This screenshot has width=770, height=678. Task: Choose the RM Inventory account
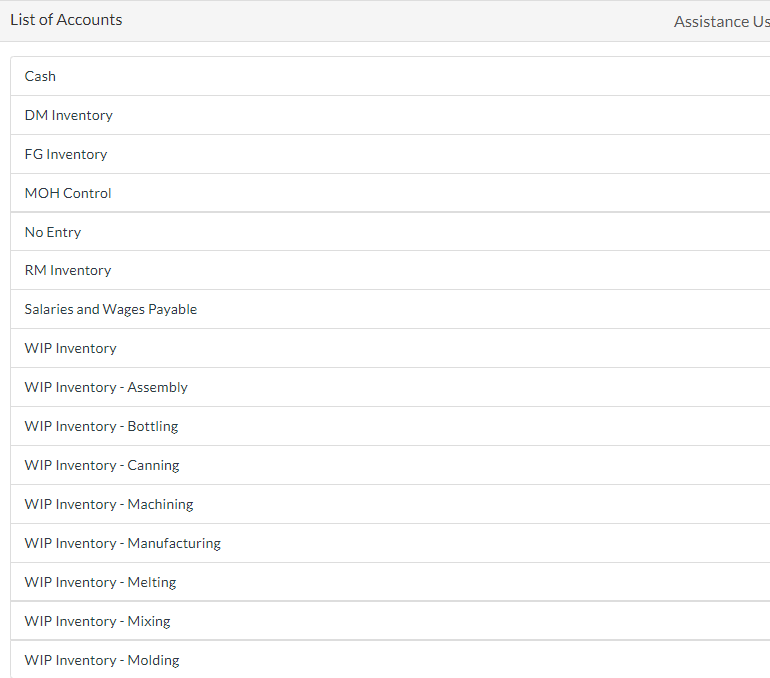click(390, 270)
